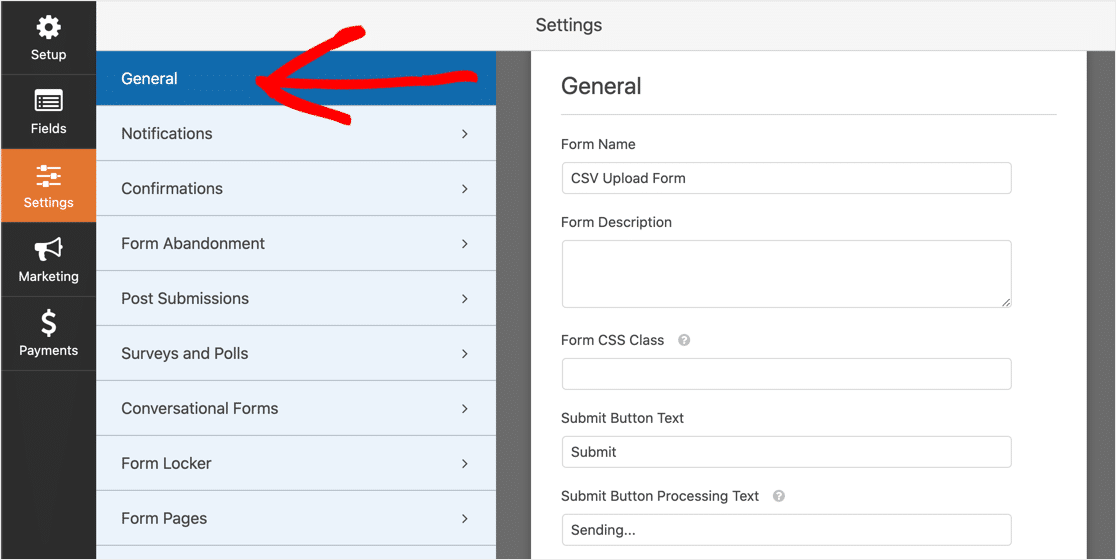Select the Settings sliders icon
The image size is (1116, 560).
[x=48, y=176]
